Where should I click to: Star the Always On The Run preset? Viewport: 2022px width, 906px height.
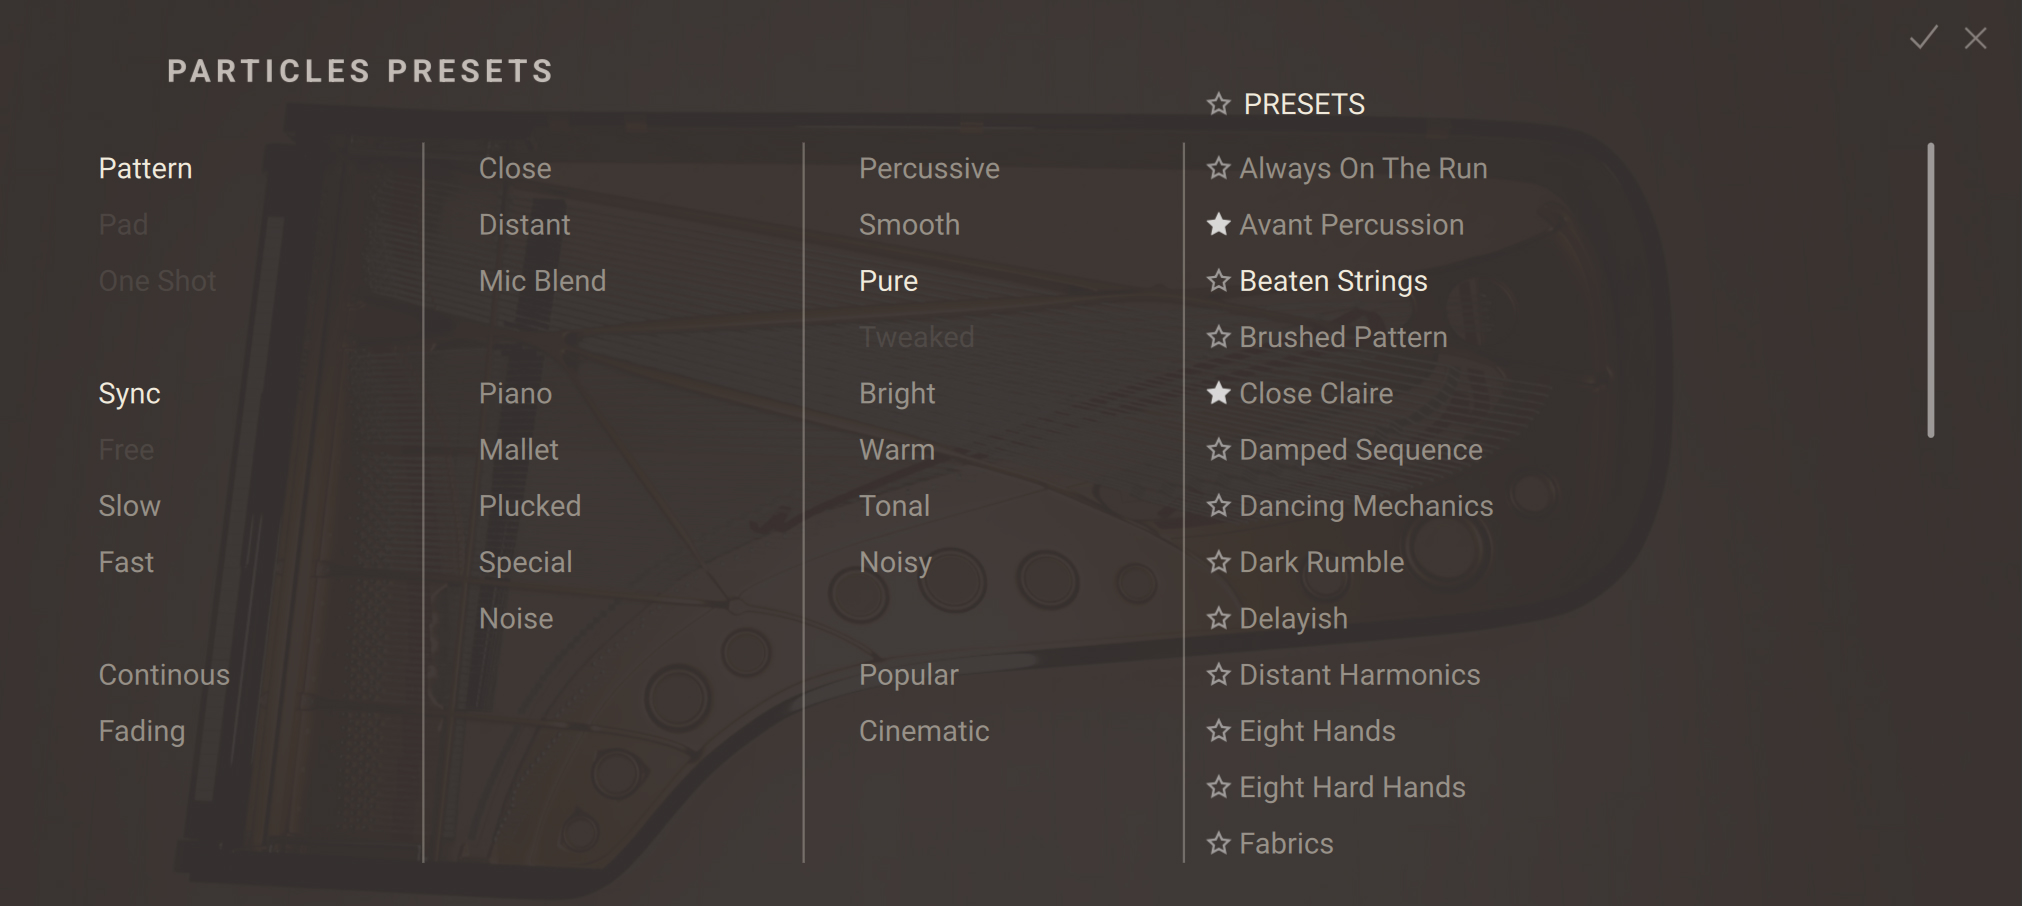point(1218,168)
